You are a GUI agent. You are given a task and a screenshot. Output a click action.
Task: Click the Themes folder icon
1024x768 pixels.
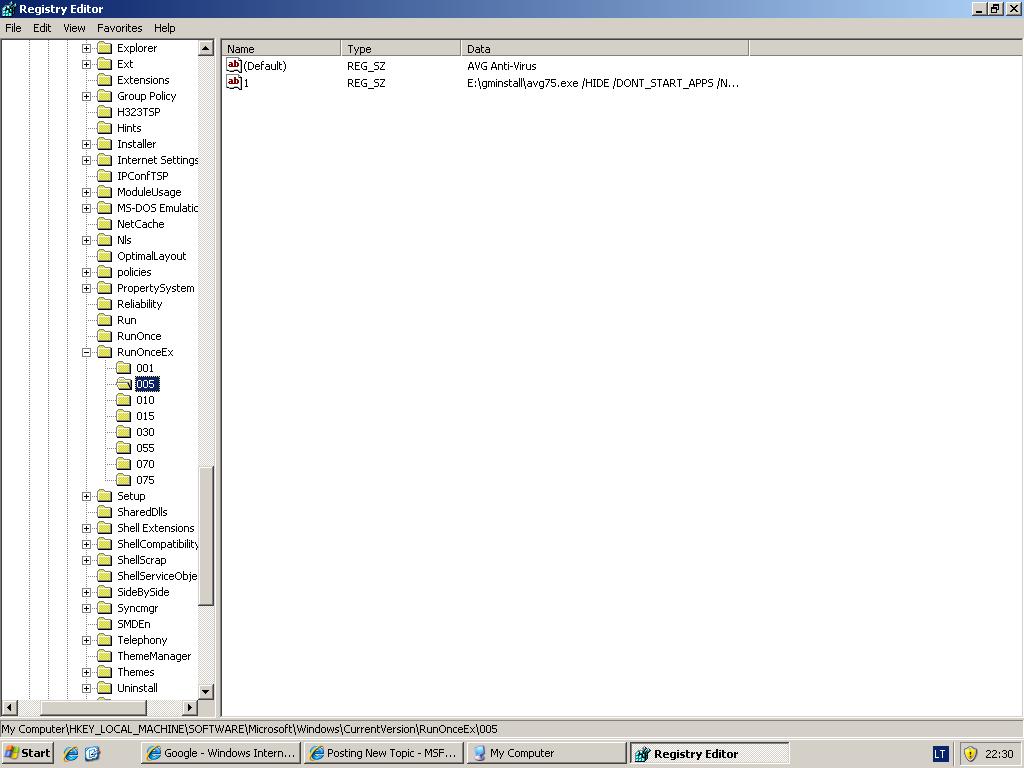point(104,672)
